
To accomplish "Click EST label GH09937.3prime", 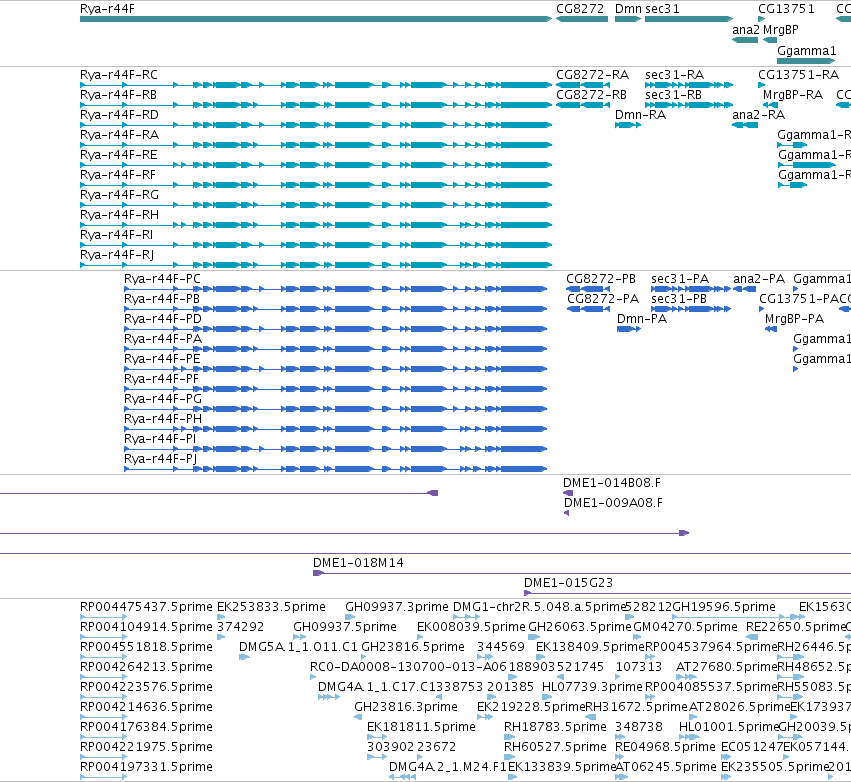I will [397, 607].
